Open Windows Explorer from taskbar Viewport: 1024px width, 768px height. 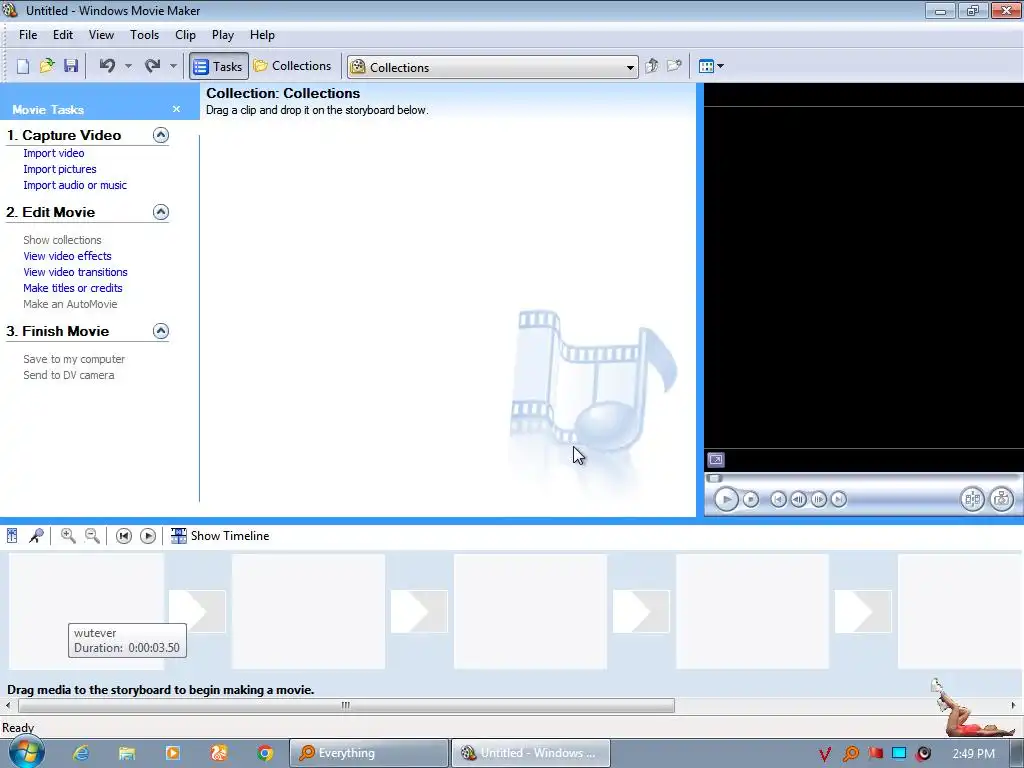pyautogui.click(x=127, y=753)
